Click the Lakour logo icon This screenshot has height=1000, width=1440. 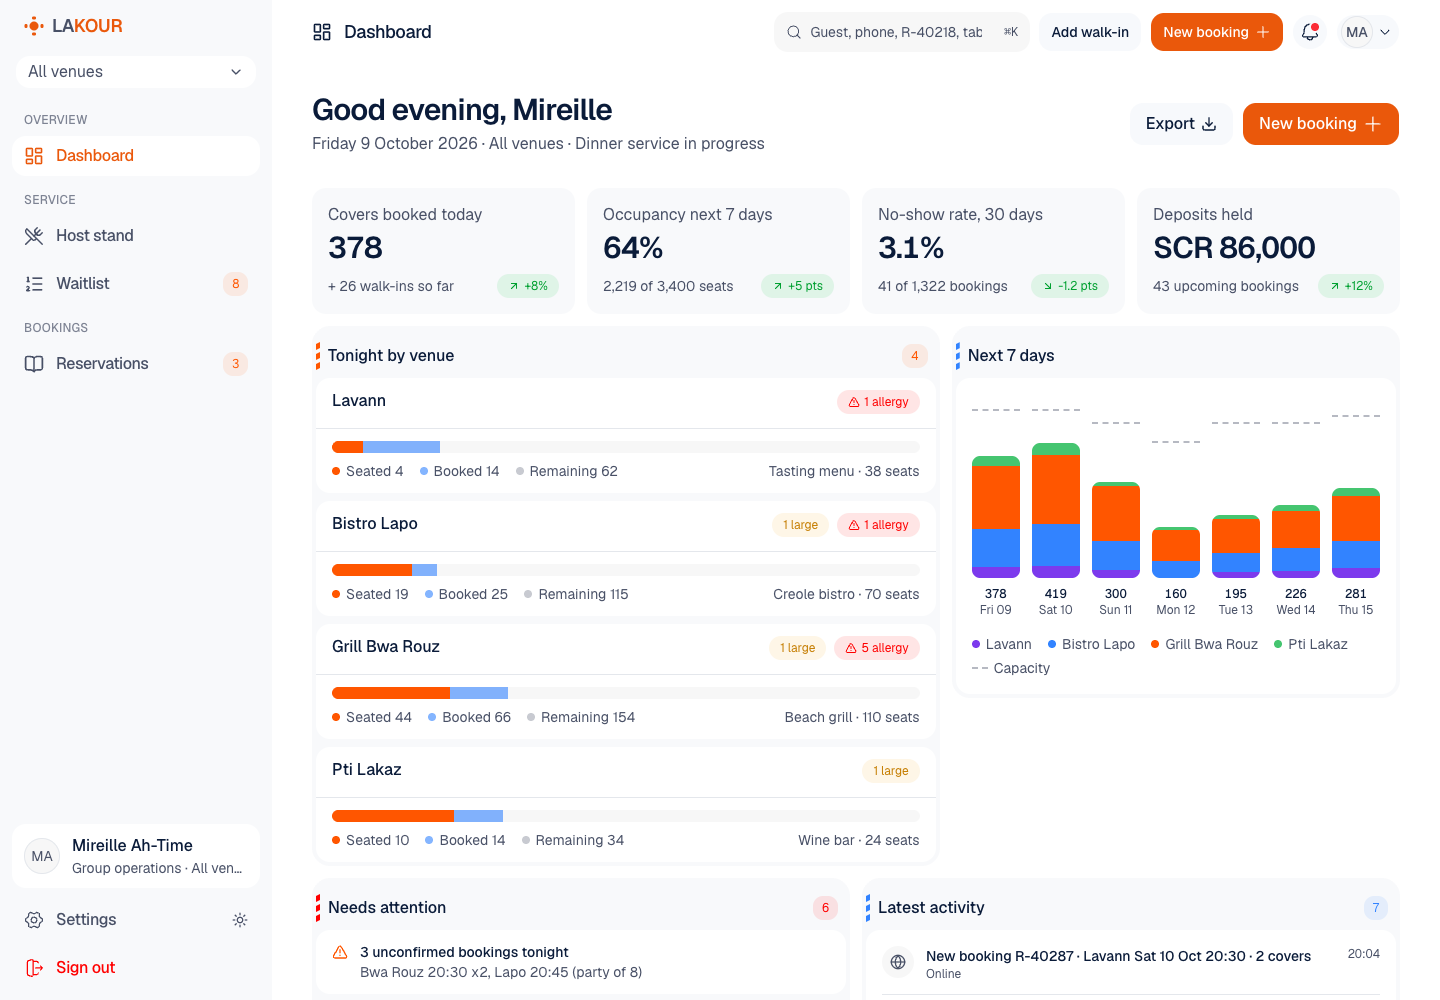click(34, 26)
